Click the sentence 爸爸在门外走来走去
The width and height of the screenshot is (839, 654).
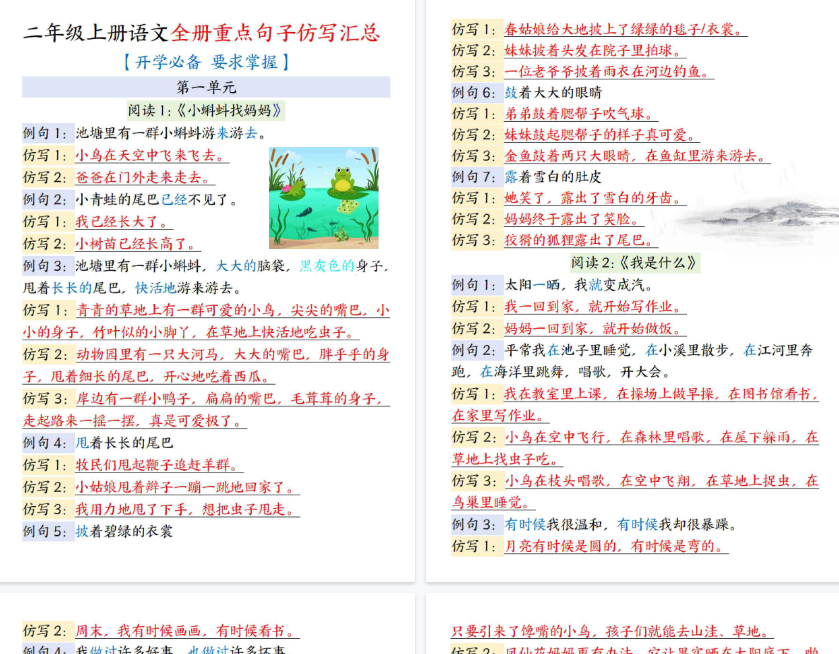click(x=144, y=177)
